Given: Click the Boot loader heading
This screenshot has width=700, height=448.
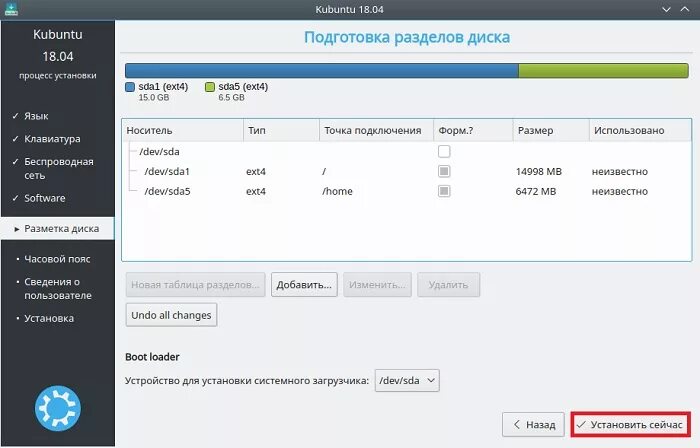Looking at the screenshot, I should point(152,357).
